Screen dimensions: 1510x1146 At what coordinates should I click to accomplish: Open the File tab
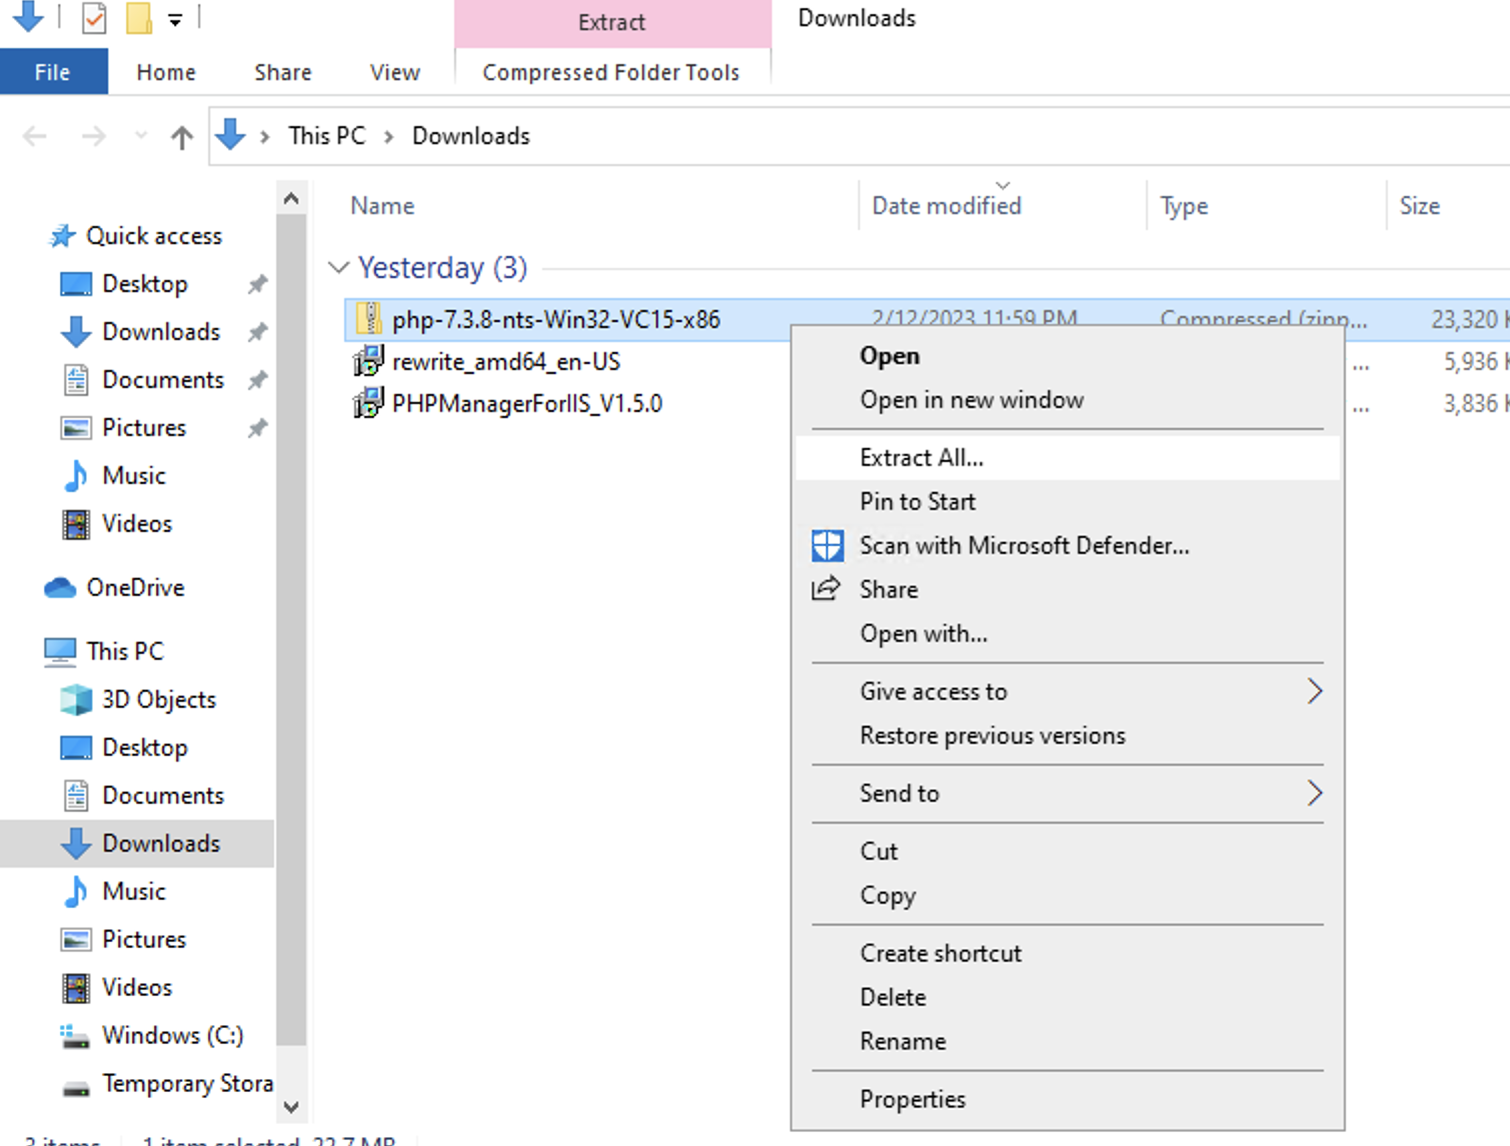[53, 72]
